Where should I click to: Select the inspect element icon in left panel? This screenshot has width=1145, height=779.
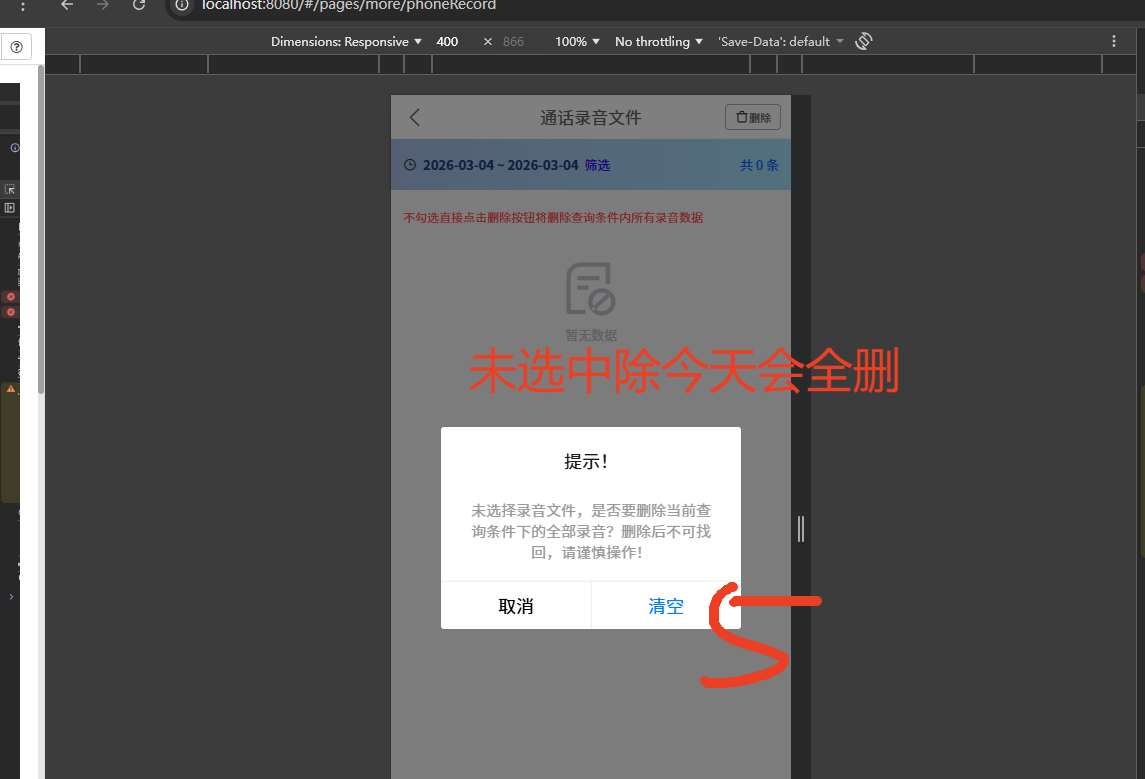[9, 189]
